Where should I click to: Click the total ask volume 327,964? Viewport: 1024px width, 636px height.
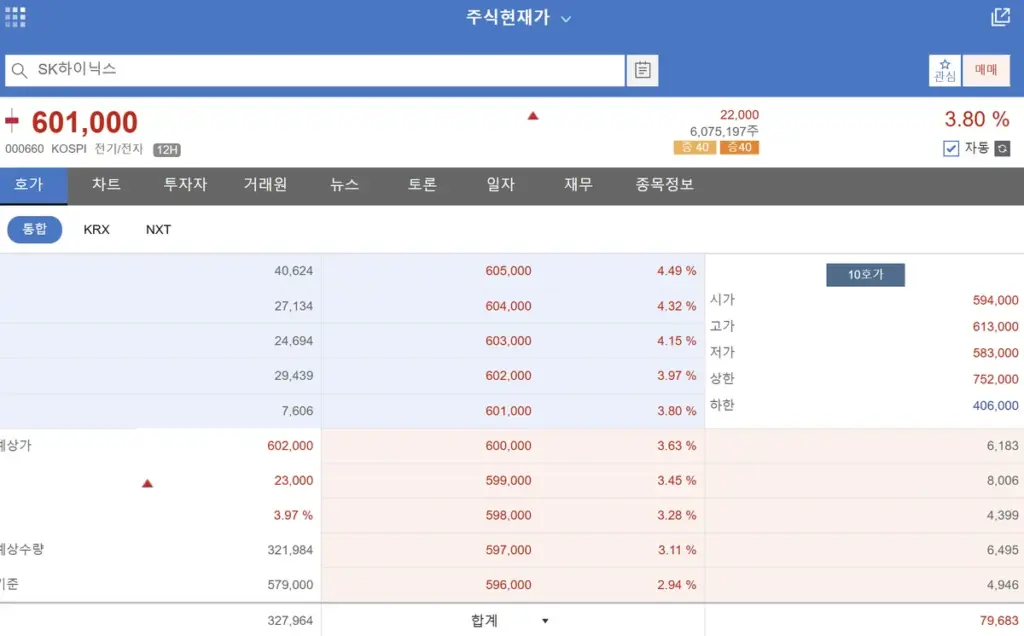point(290,621)
